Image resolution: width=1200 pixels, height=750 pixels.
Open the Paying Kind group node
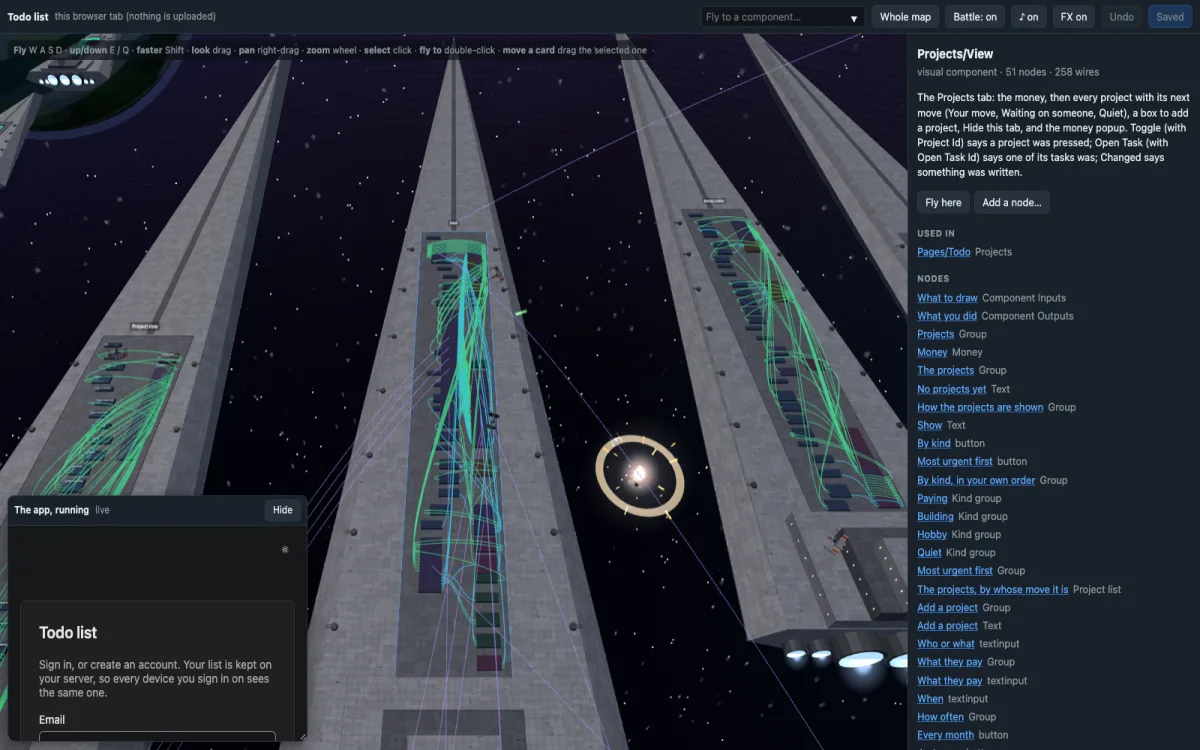pyautogui.click(x=932, y=498)
